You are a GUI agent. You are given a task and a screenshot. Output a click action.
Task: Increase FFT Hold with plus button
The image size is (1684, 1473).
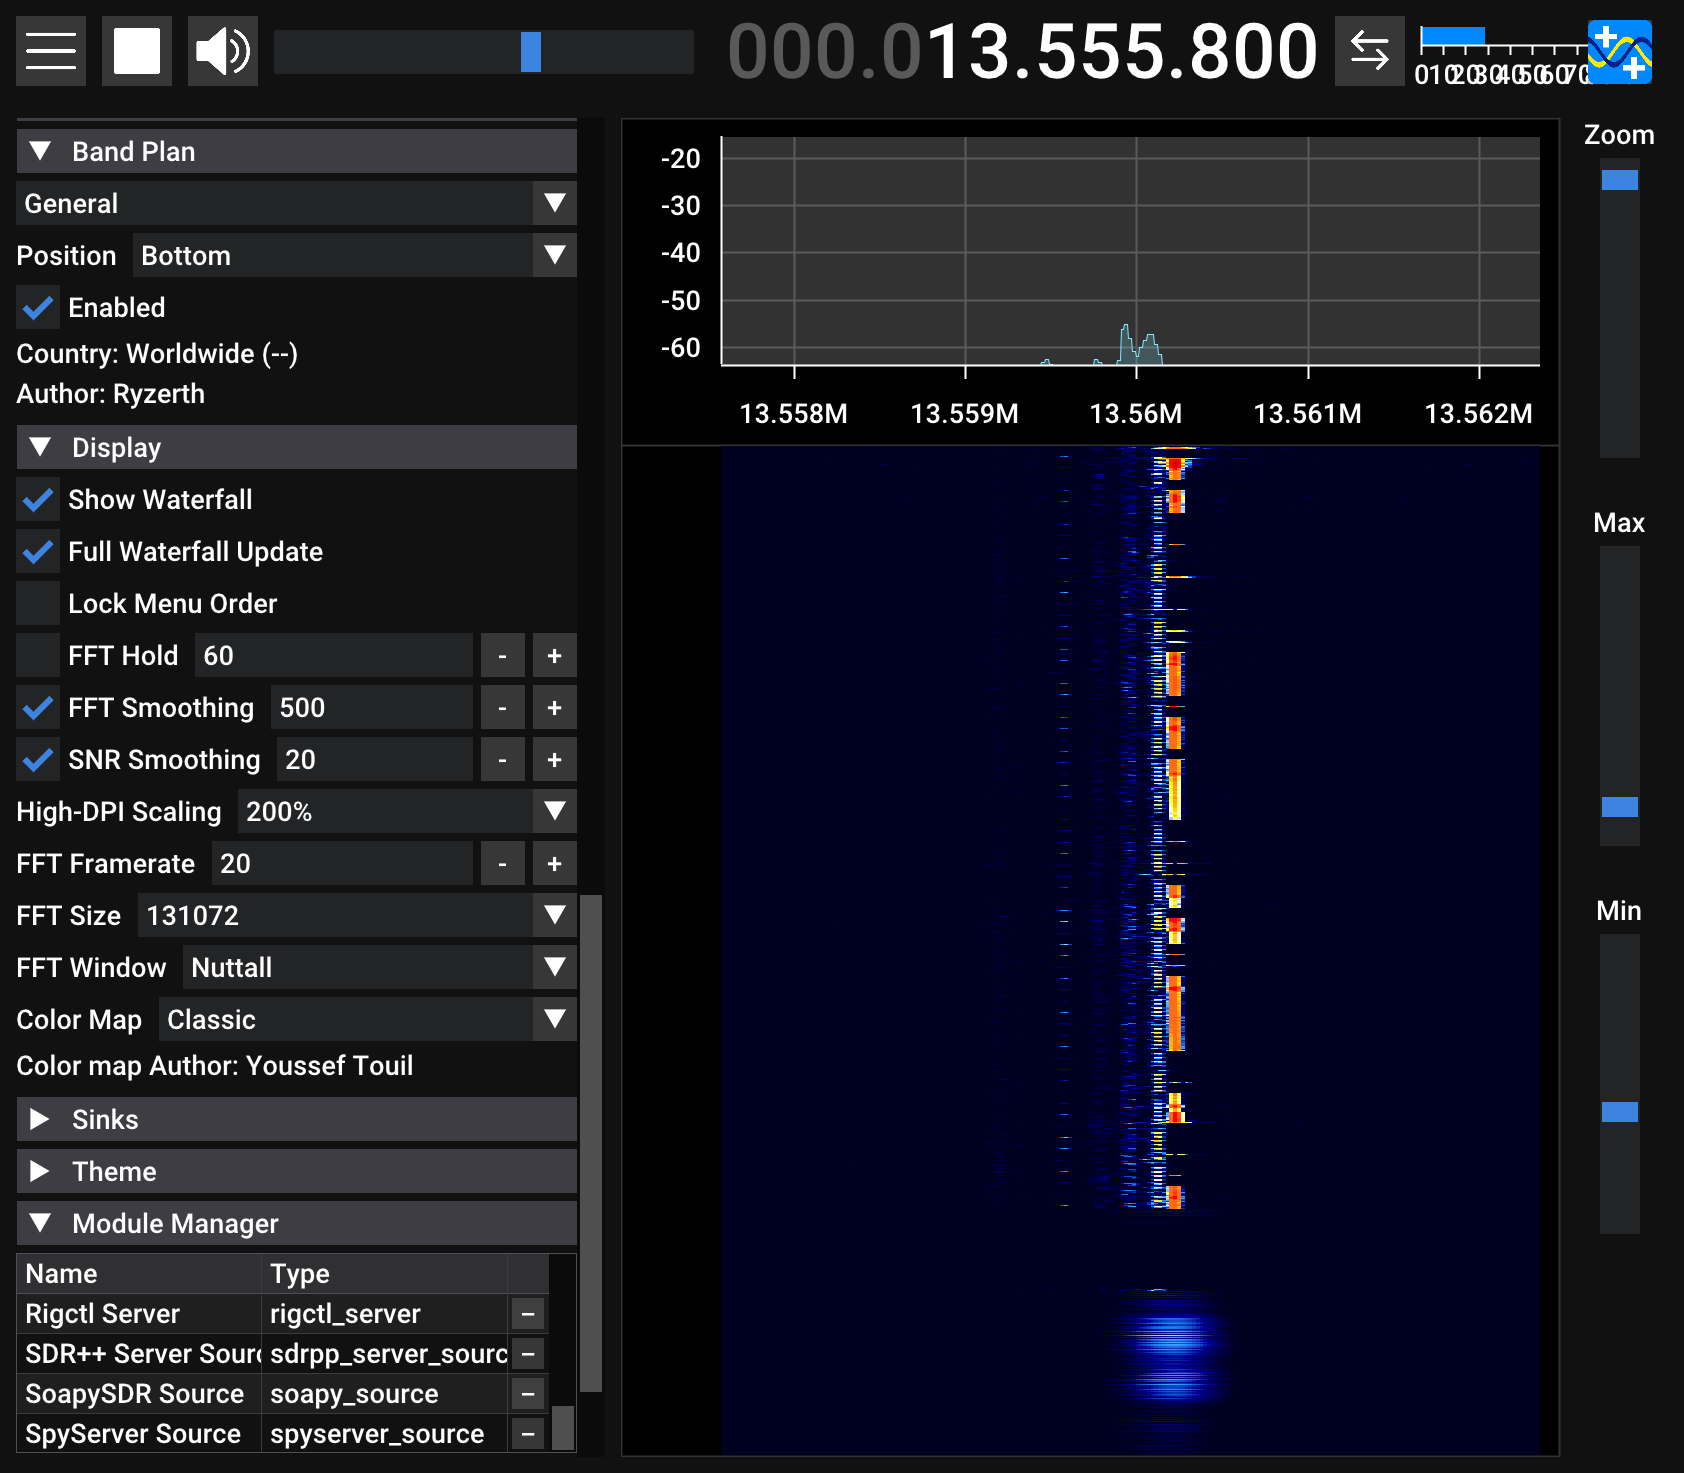tap(555, 655)
